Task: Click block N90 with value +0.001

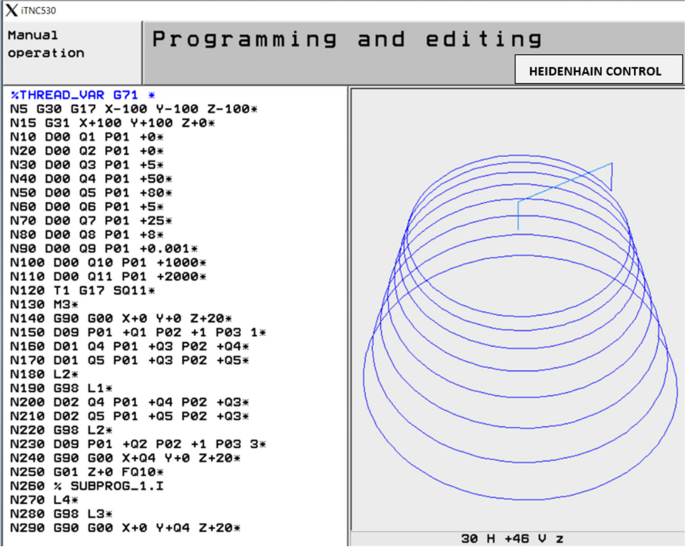Action: pos(104,249)
